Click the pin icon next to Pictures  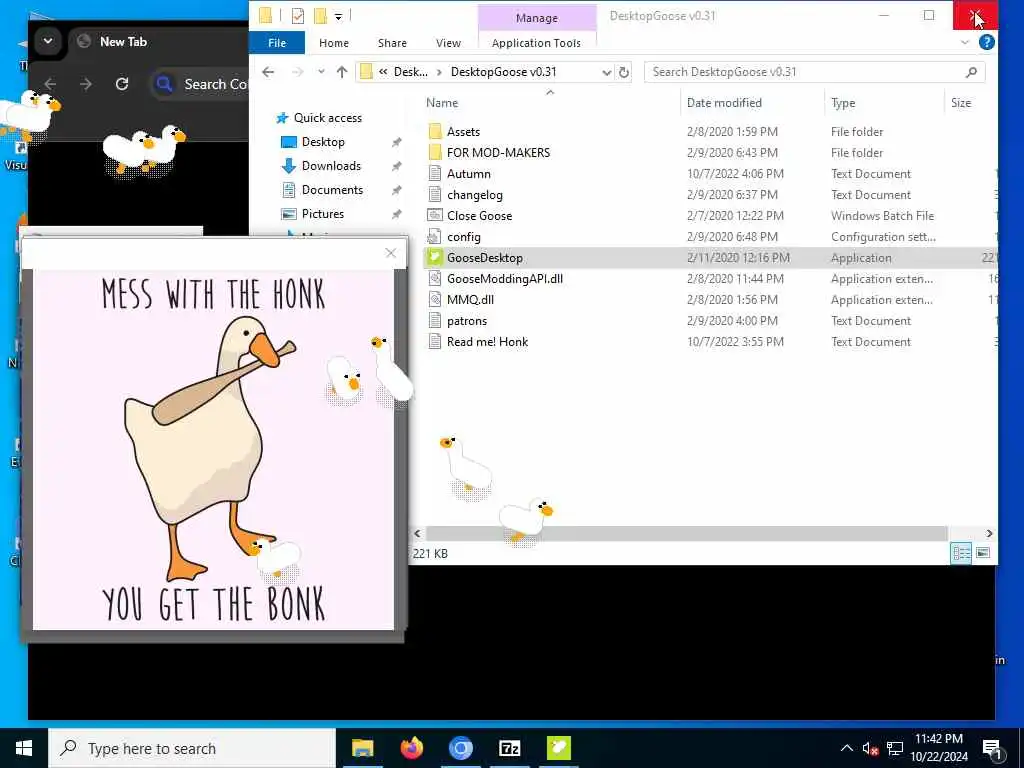pyautogui.click(x=396, y=214)
